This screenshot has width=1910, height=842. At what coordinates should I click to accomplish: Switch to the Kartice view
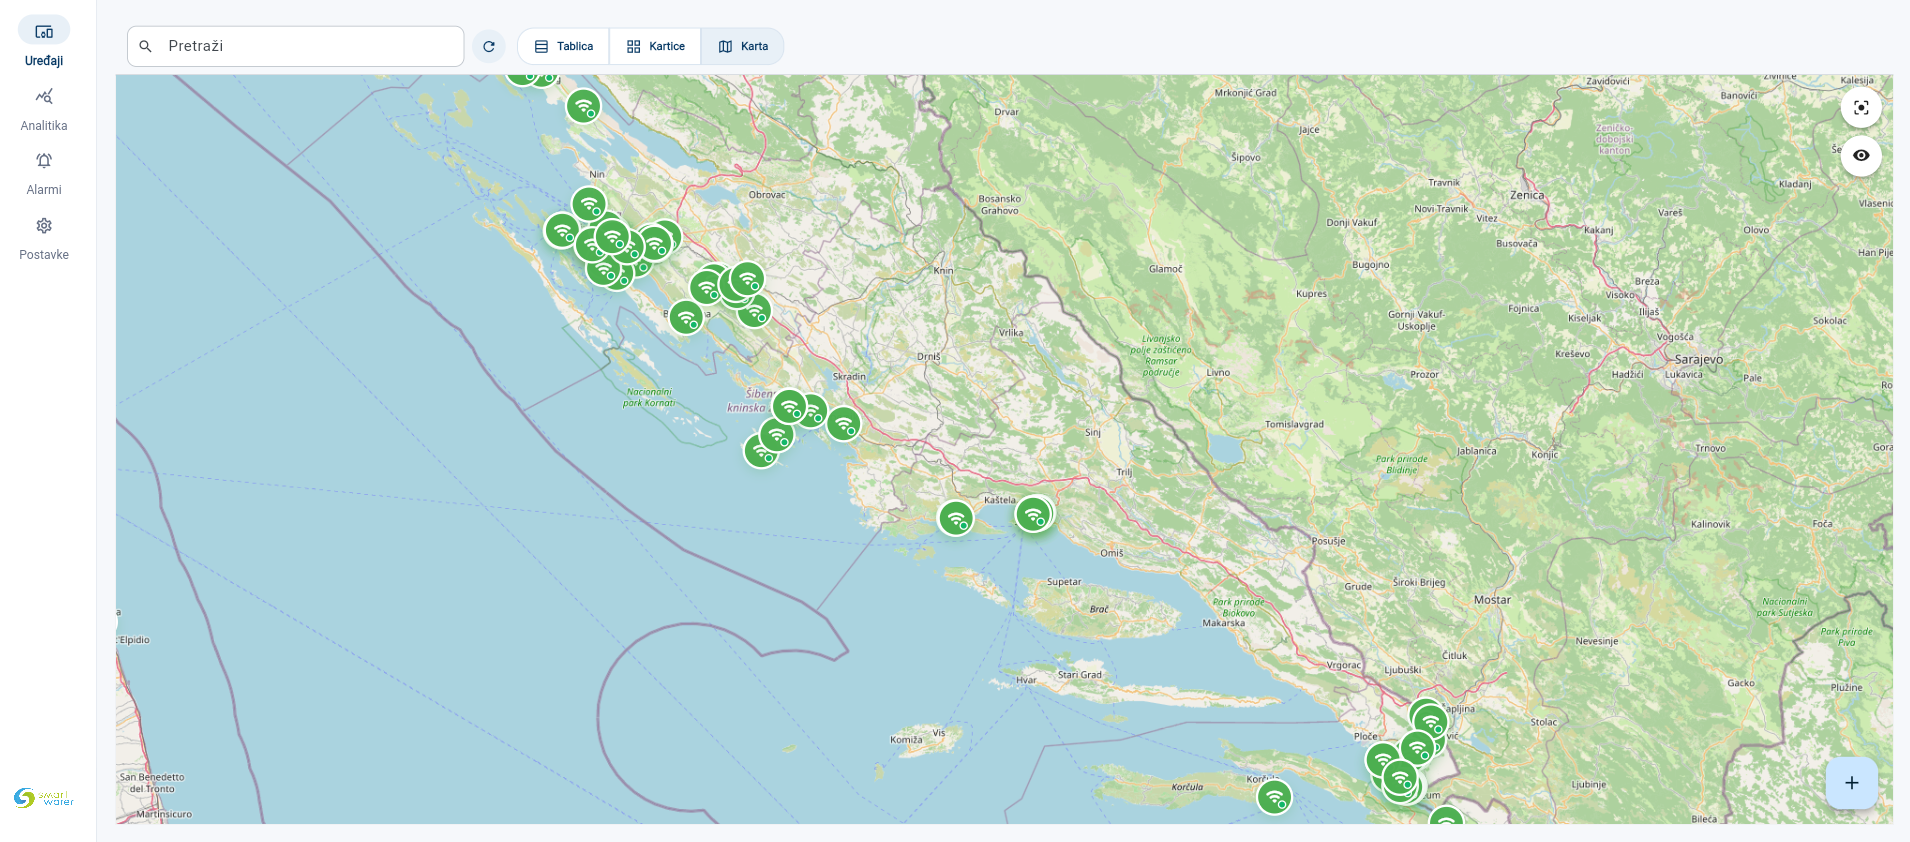pyautogui.click(x=656, y=46)
